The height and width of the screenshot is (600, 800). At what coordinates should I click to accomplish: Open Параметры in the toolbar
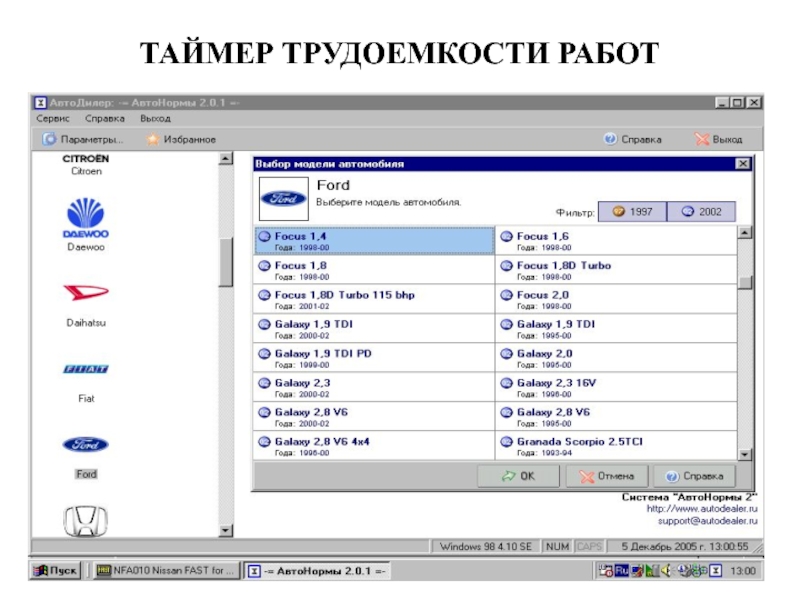pyautogui.click(x=83, y=139)
